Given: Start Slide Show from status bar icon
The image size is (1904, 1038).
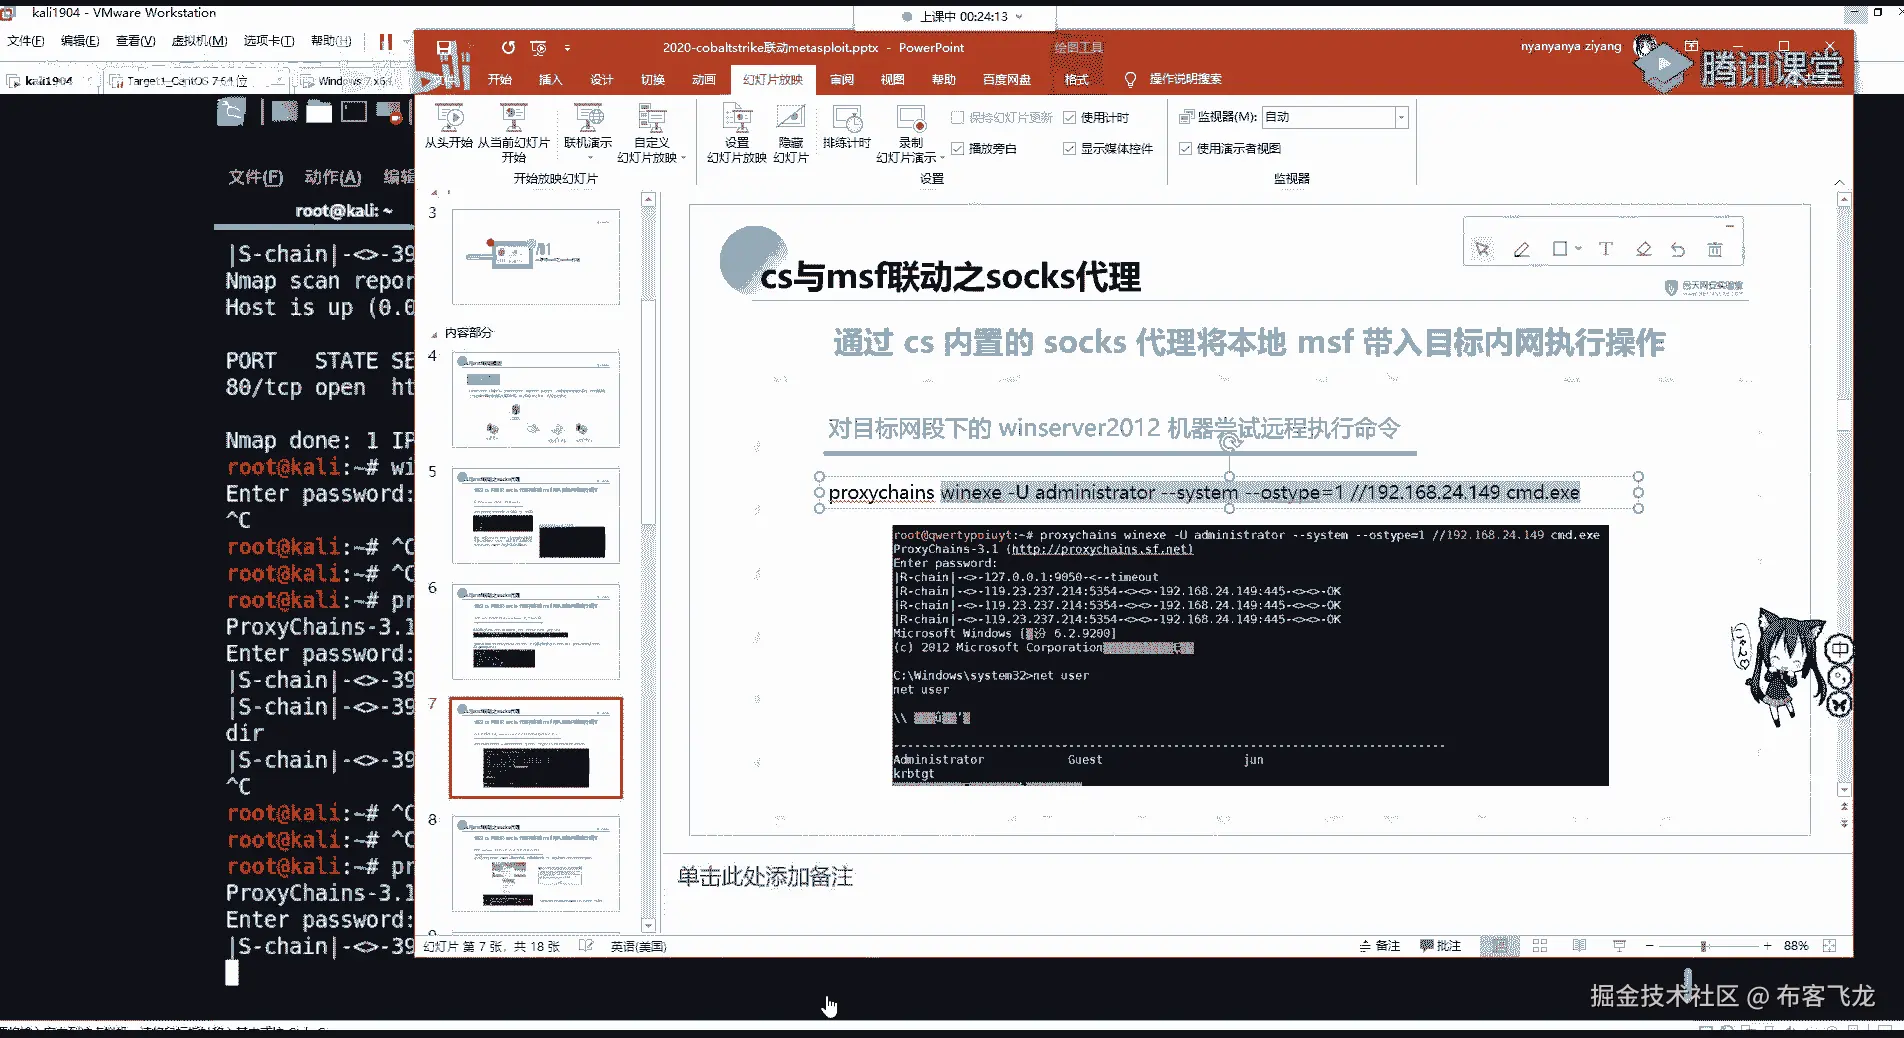Looking at the screenshot, I should [x=1619, y=946].
